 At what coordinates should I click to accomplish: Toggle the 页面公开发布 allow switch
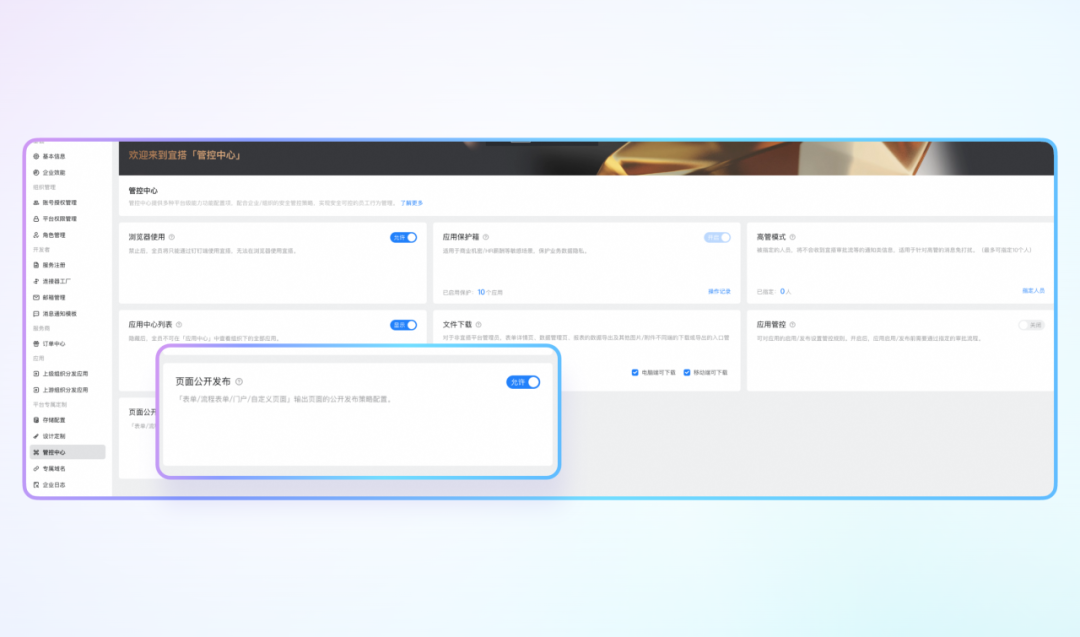point(523,382)
